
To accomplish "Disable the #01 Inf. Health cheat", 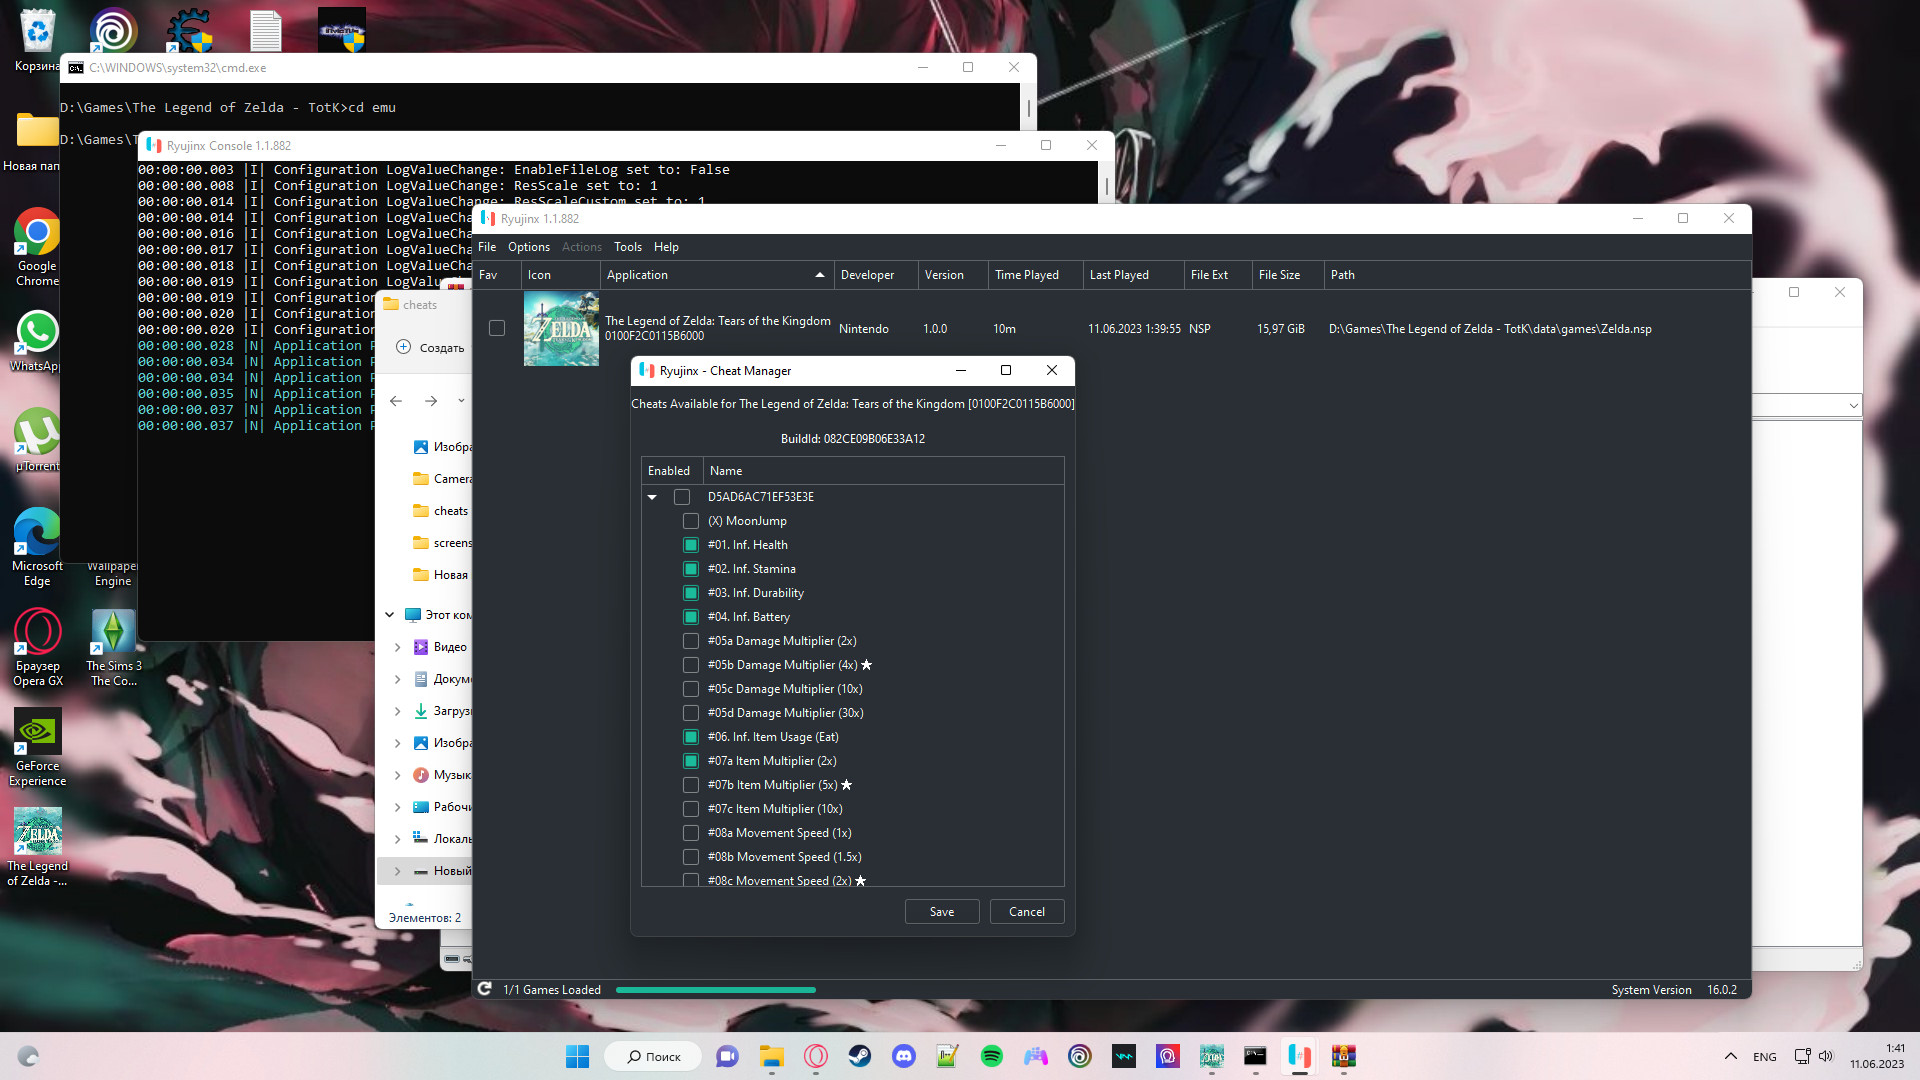I will click(691, 545).
